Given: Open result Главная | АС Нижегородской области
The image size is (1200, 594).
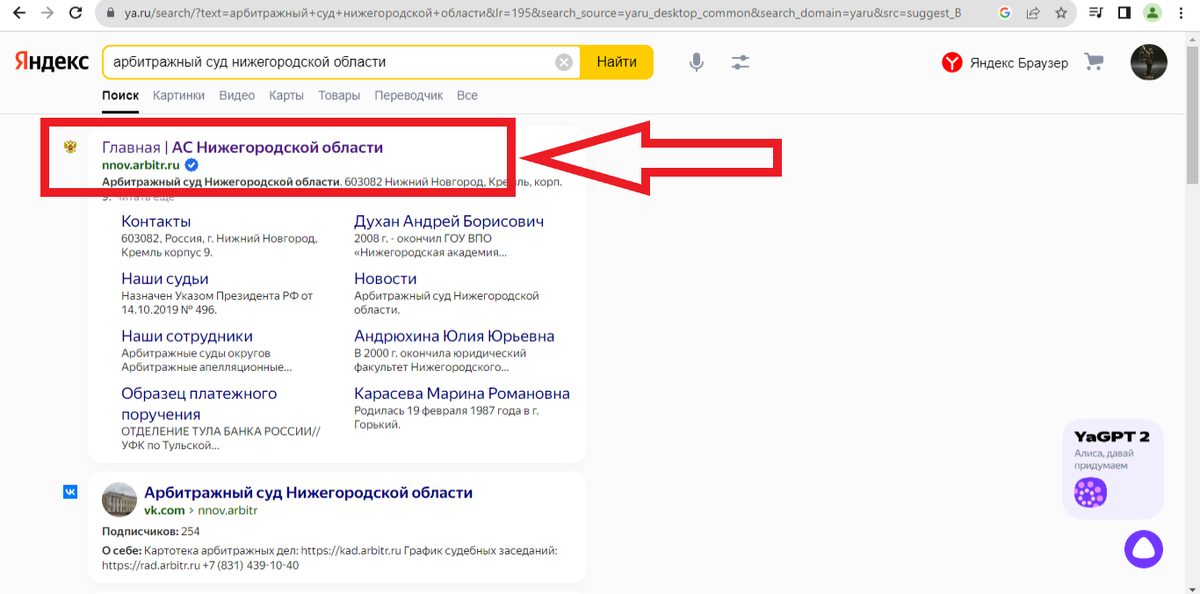Looking at the screenshot, I should 243,147.
